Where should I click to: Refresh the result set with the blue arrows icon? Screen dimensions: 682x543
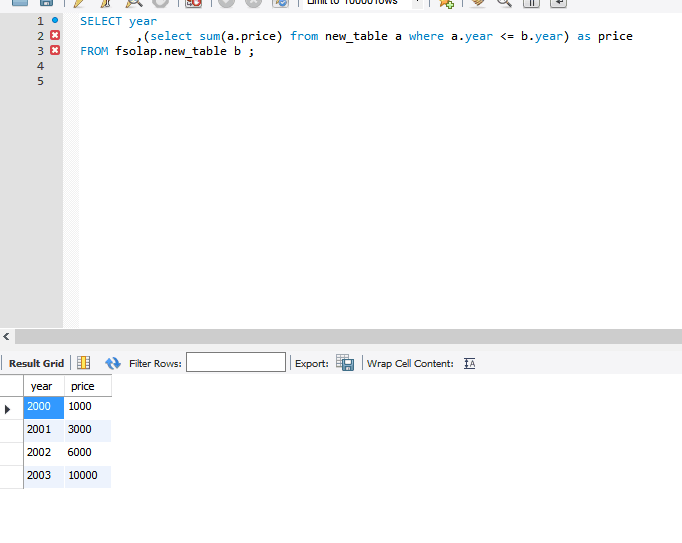click(113, 363)
